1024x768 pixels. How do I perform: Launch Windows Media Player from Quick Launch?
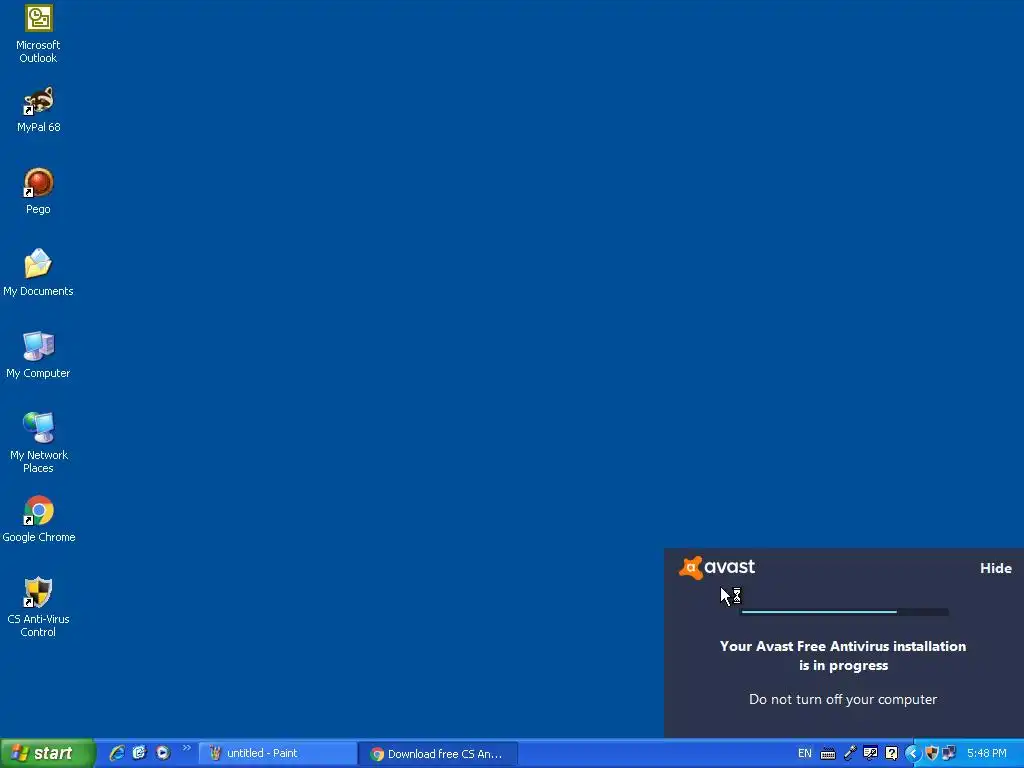(163, 753)
